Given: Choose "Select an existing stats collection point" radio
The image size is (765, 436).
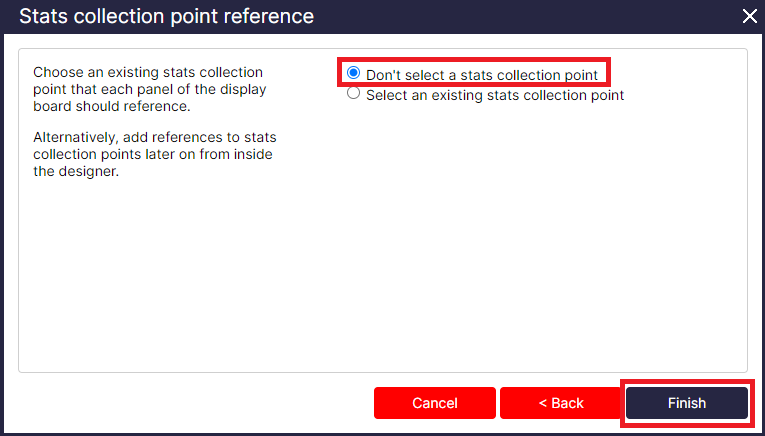Looking at the screenshot, I should point(353,95).
